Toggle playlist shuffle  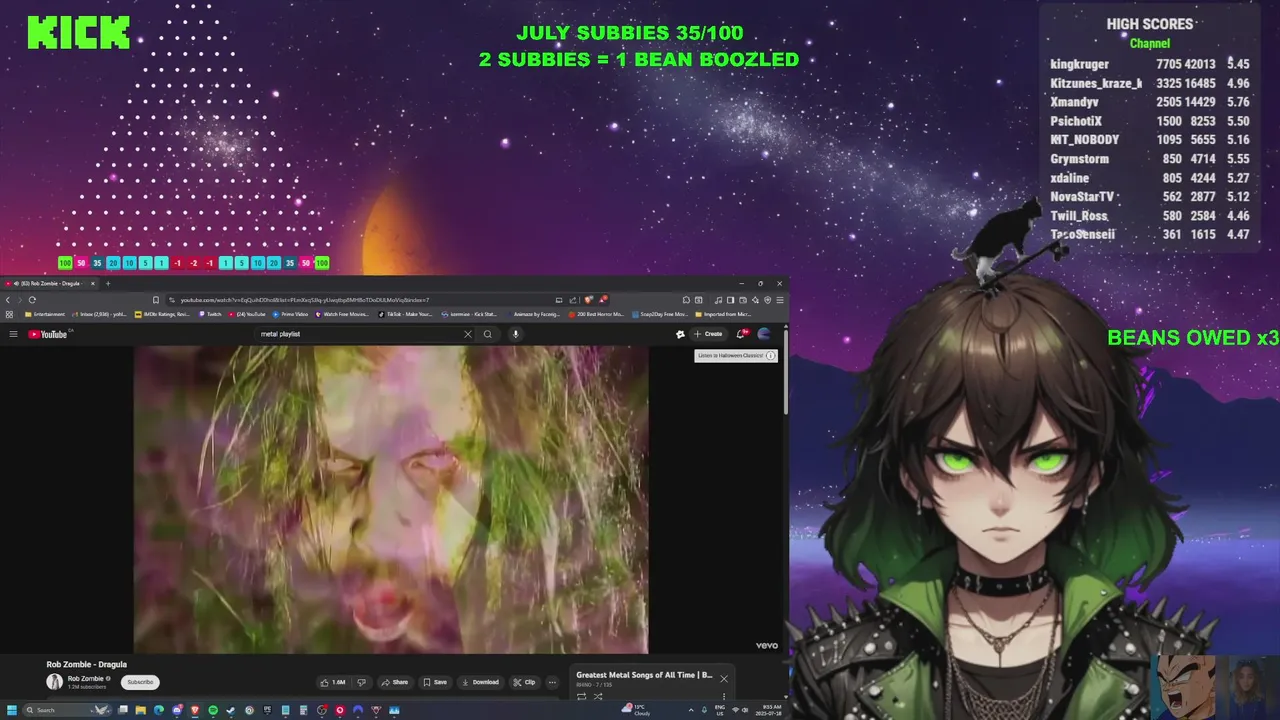point(598,697)
